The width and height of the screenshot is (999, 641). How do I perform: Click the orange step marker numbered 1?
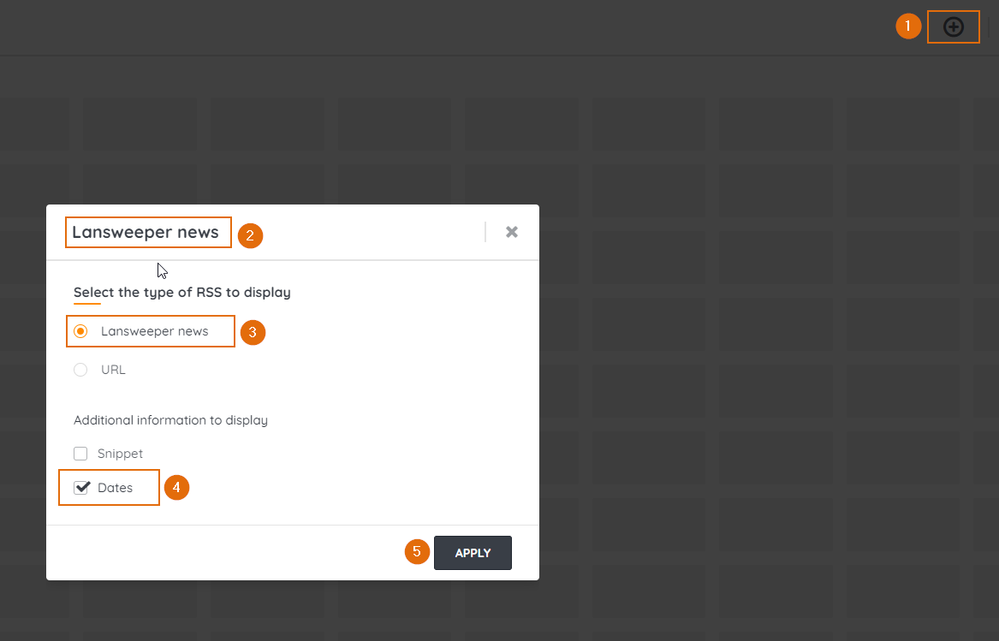(908, 27)
